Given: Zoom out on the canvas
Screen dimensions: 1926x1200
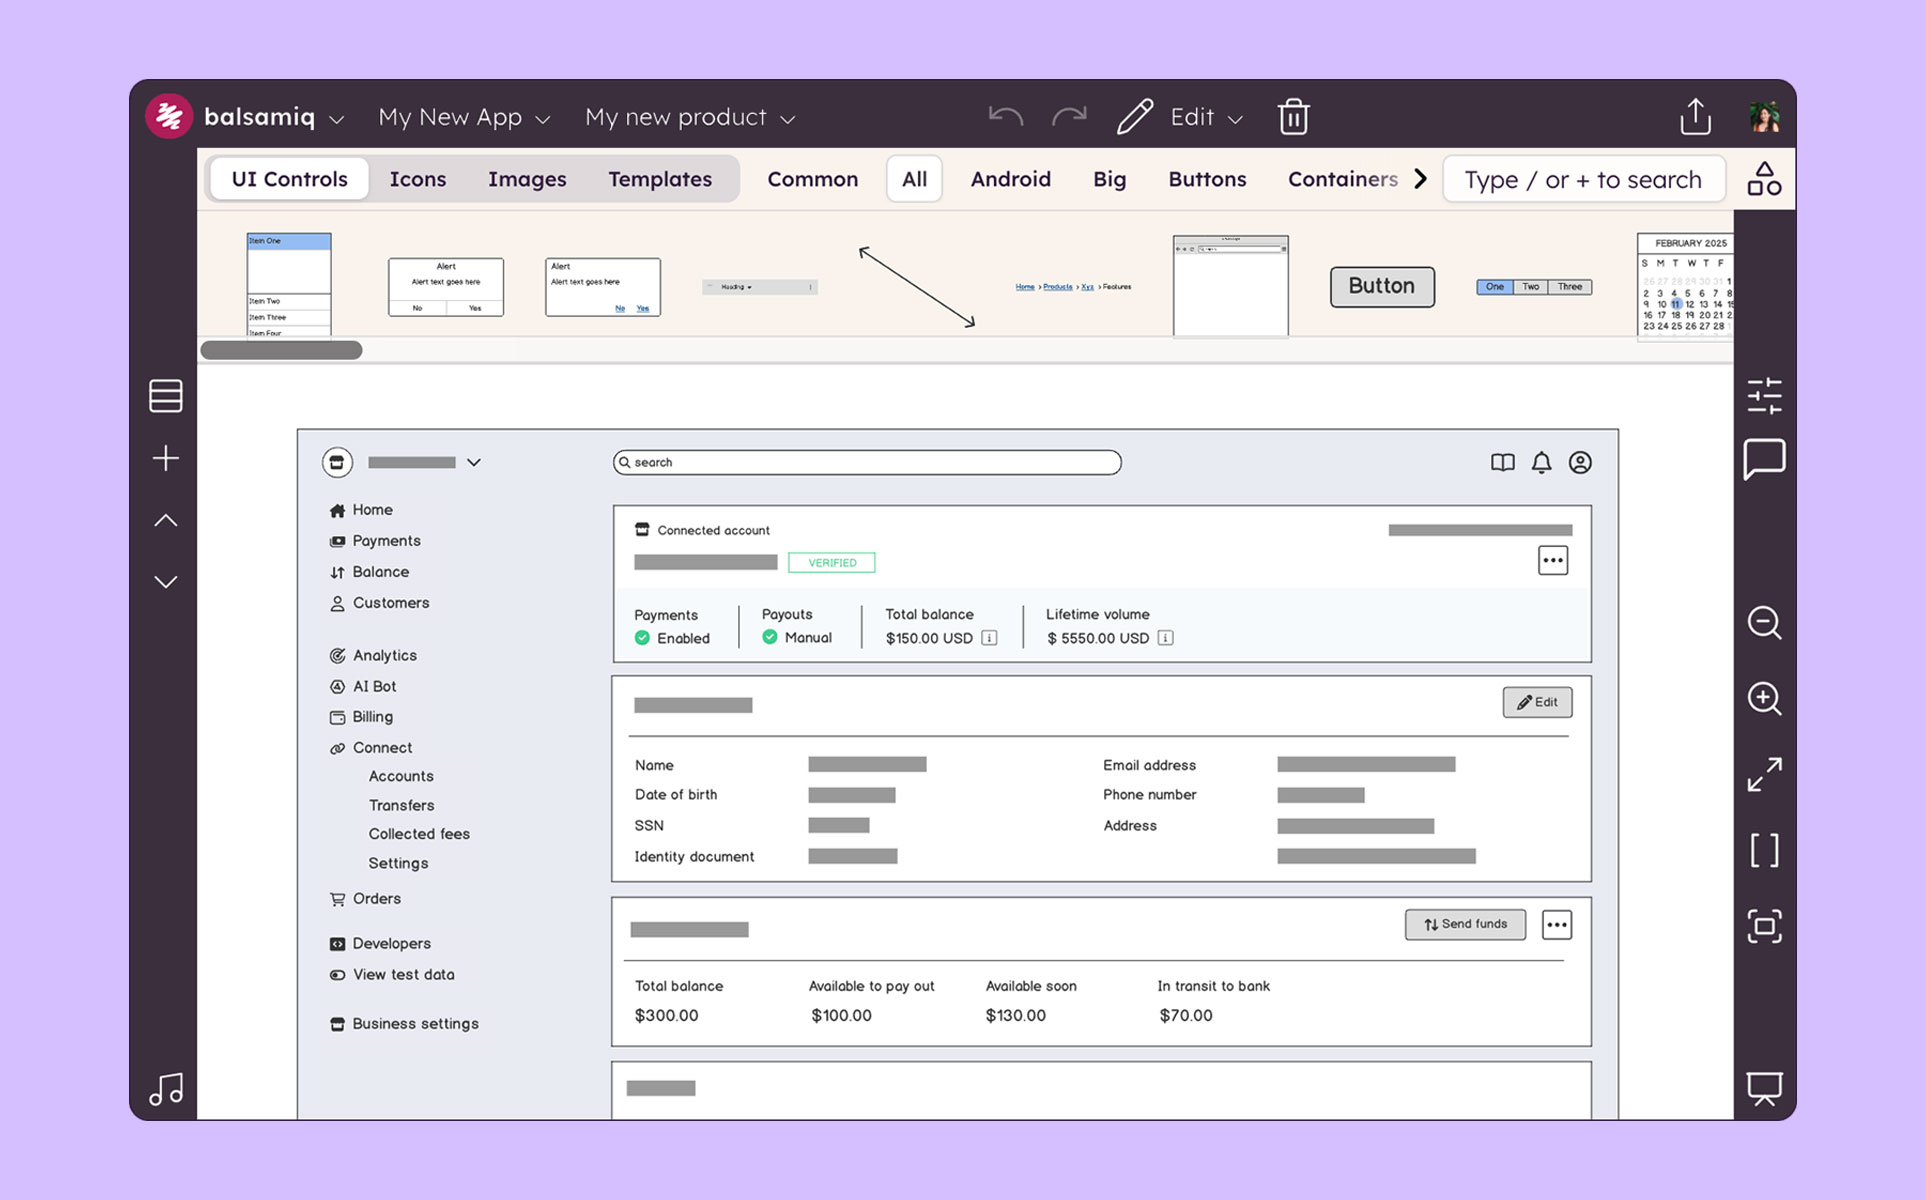Looking at the screenshot, I should point(1765,623).
